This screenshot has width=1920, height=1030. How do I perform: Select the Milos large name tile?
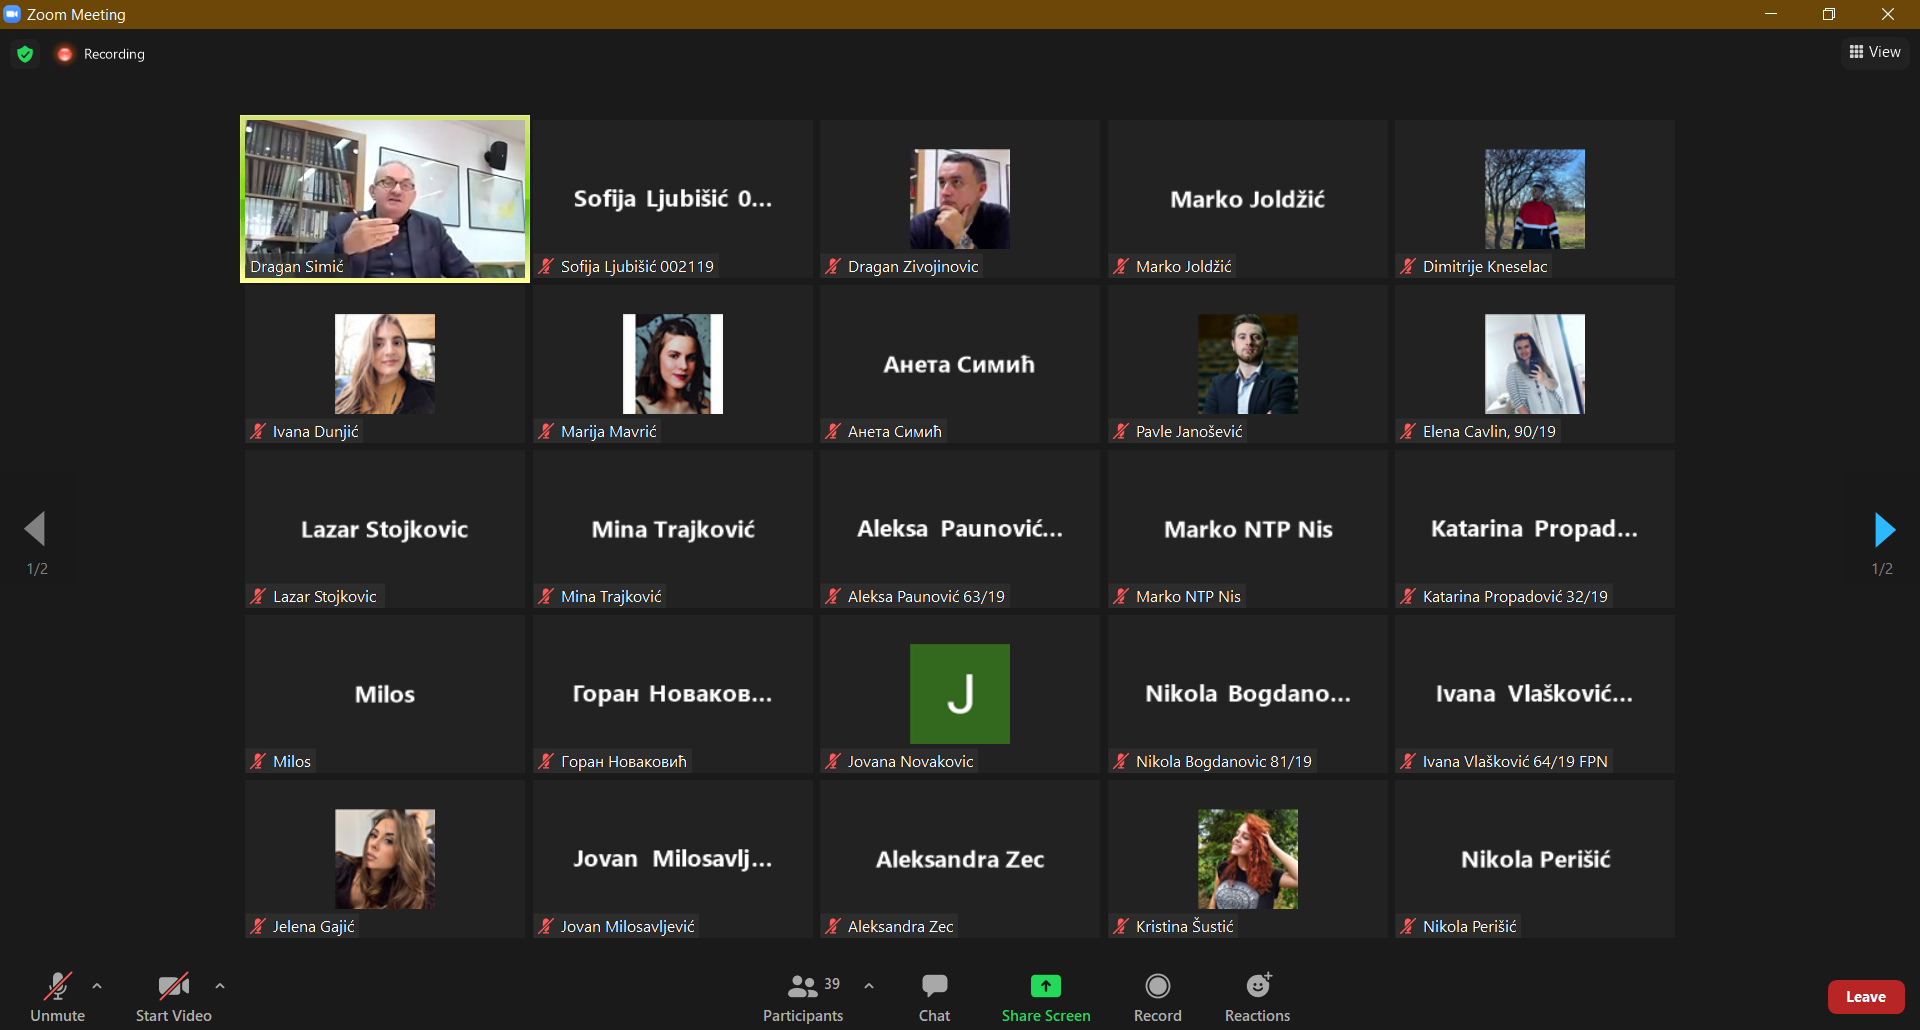[385, 694]
